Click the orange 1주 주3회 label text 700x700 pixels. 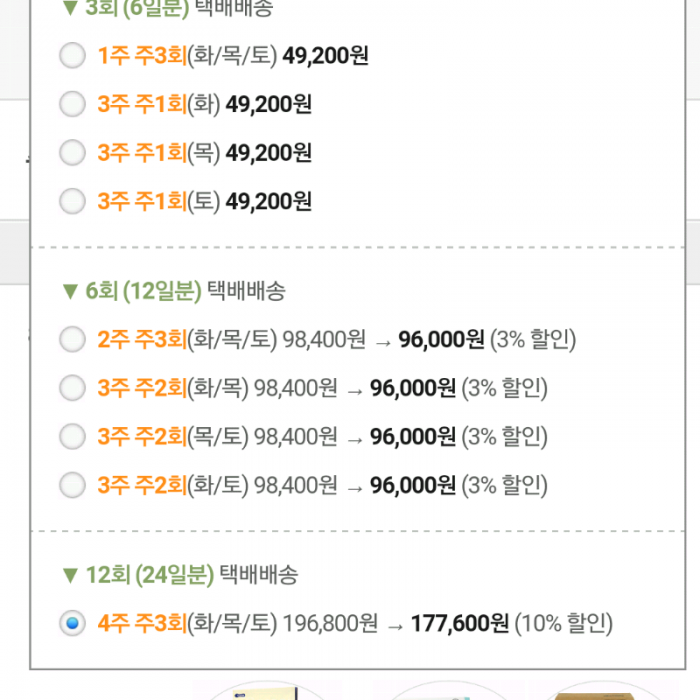[142, 56]
